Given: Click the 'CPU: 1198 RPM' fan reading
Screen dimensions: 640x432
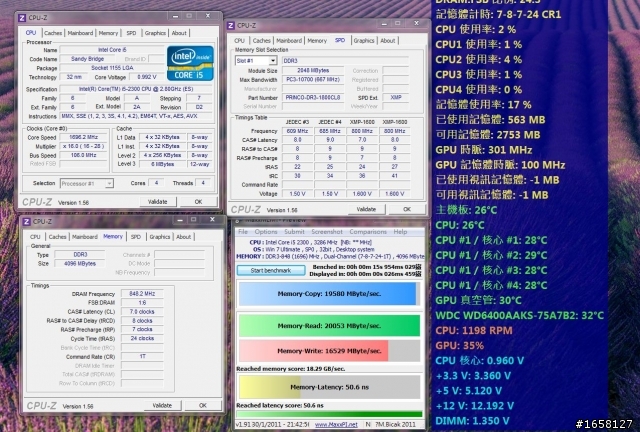Looking at the screenshot, I should 474,330.
